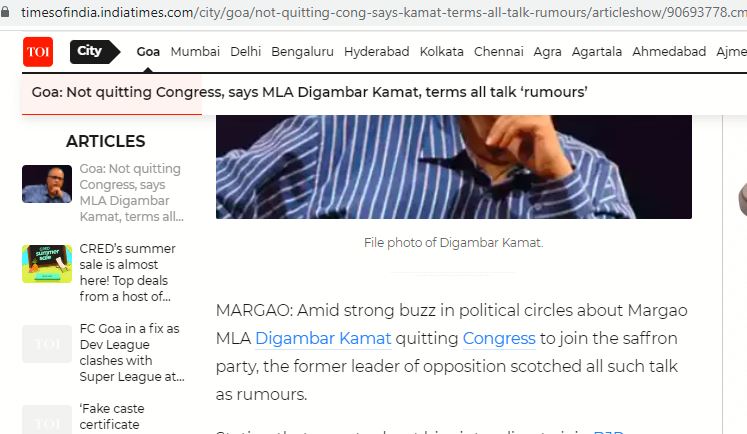
Task: Switch to Bengaluru city news
Action: [303, 51]
